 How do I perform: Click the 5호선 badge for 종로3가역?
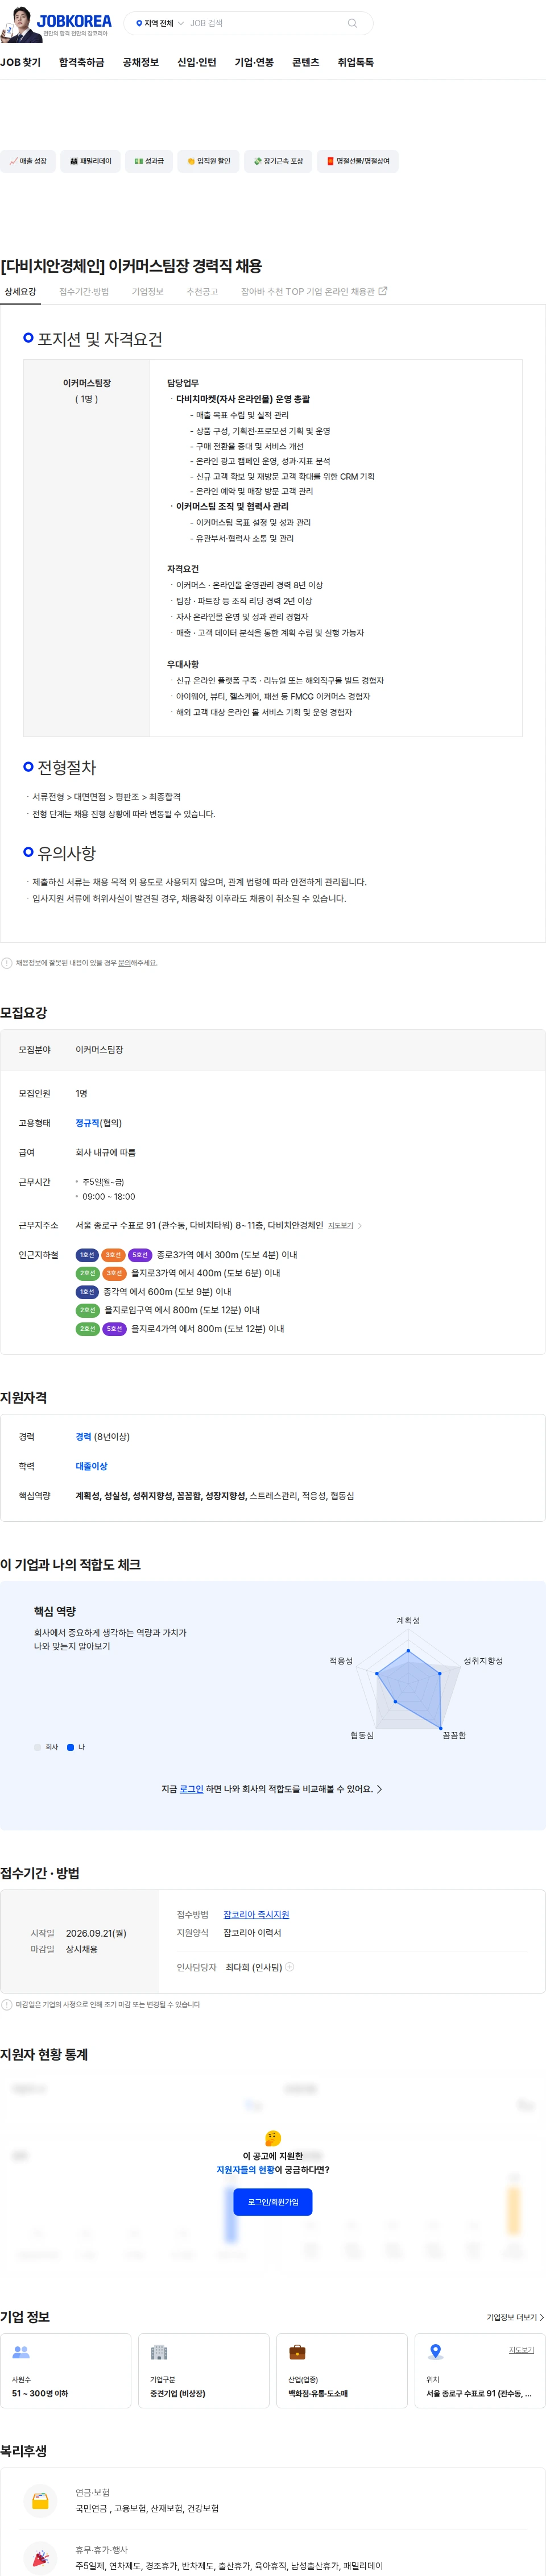[x=140, y=1255]
